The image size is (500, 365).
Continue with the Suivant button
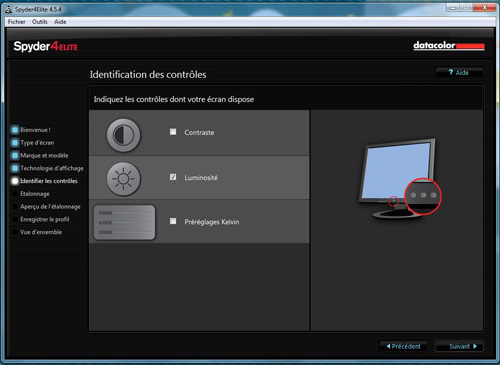pyautogui.click(x=459, y=346)
